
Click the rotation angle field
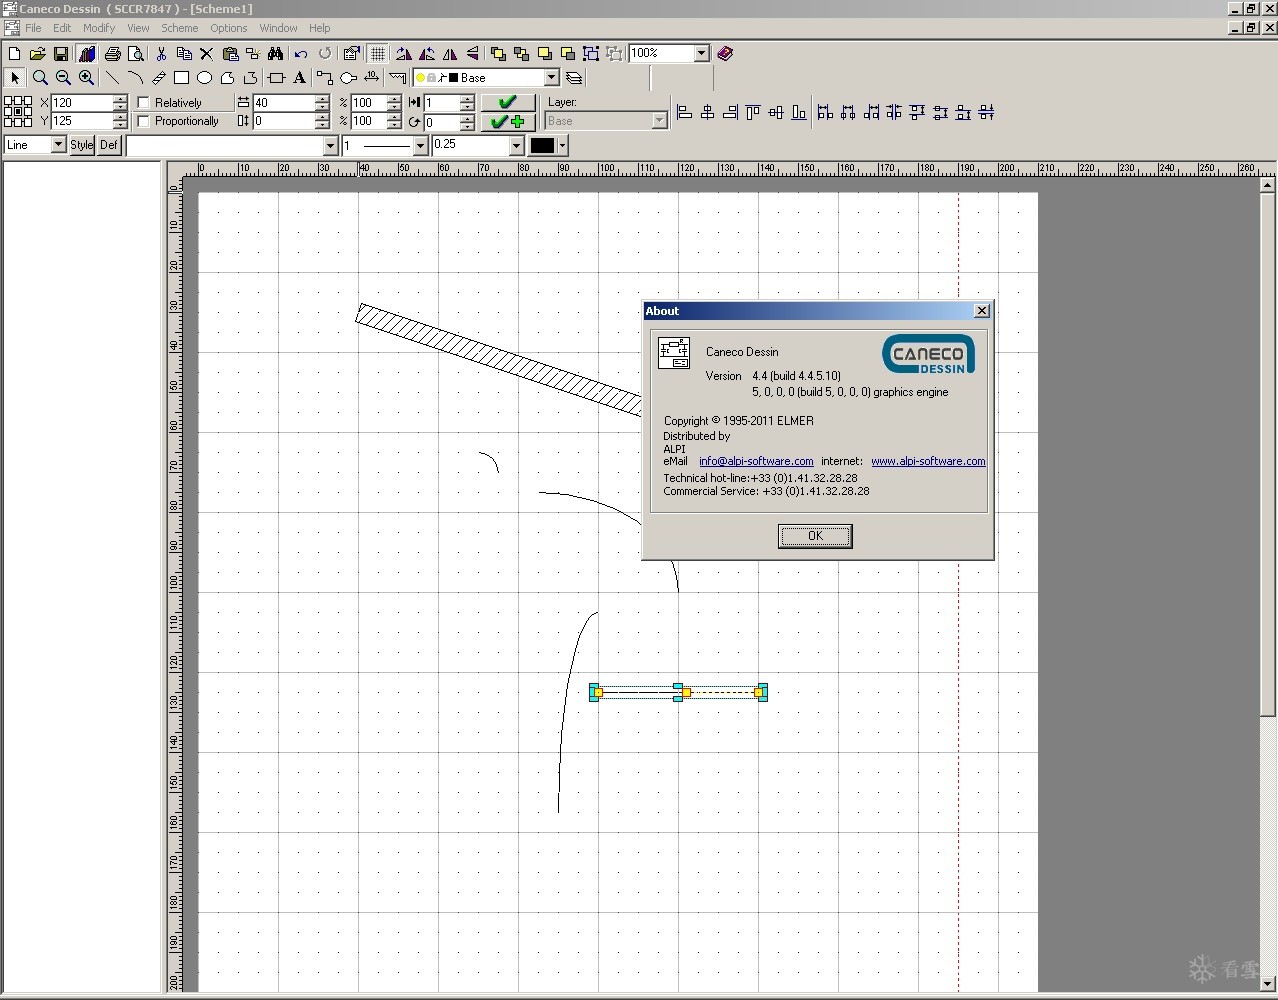pyautogui.click(x=441, y=122)
